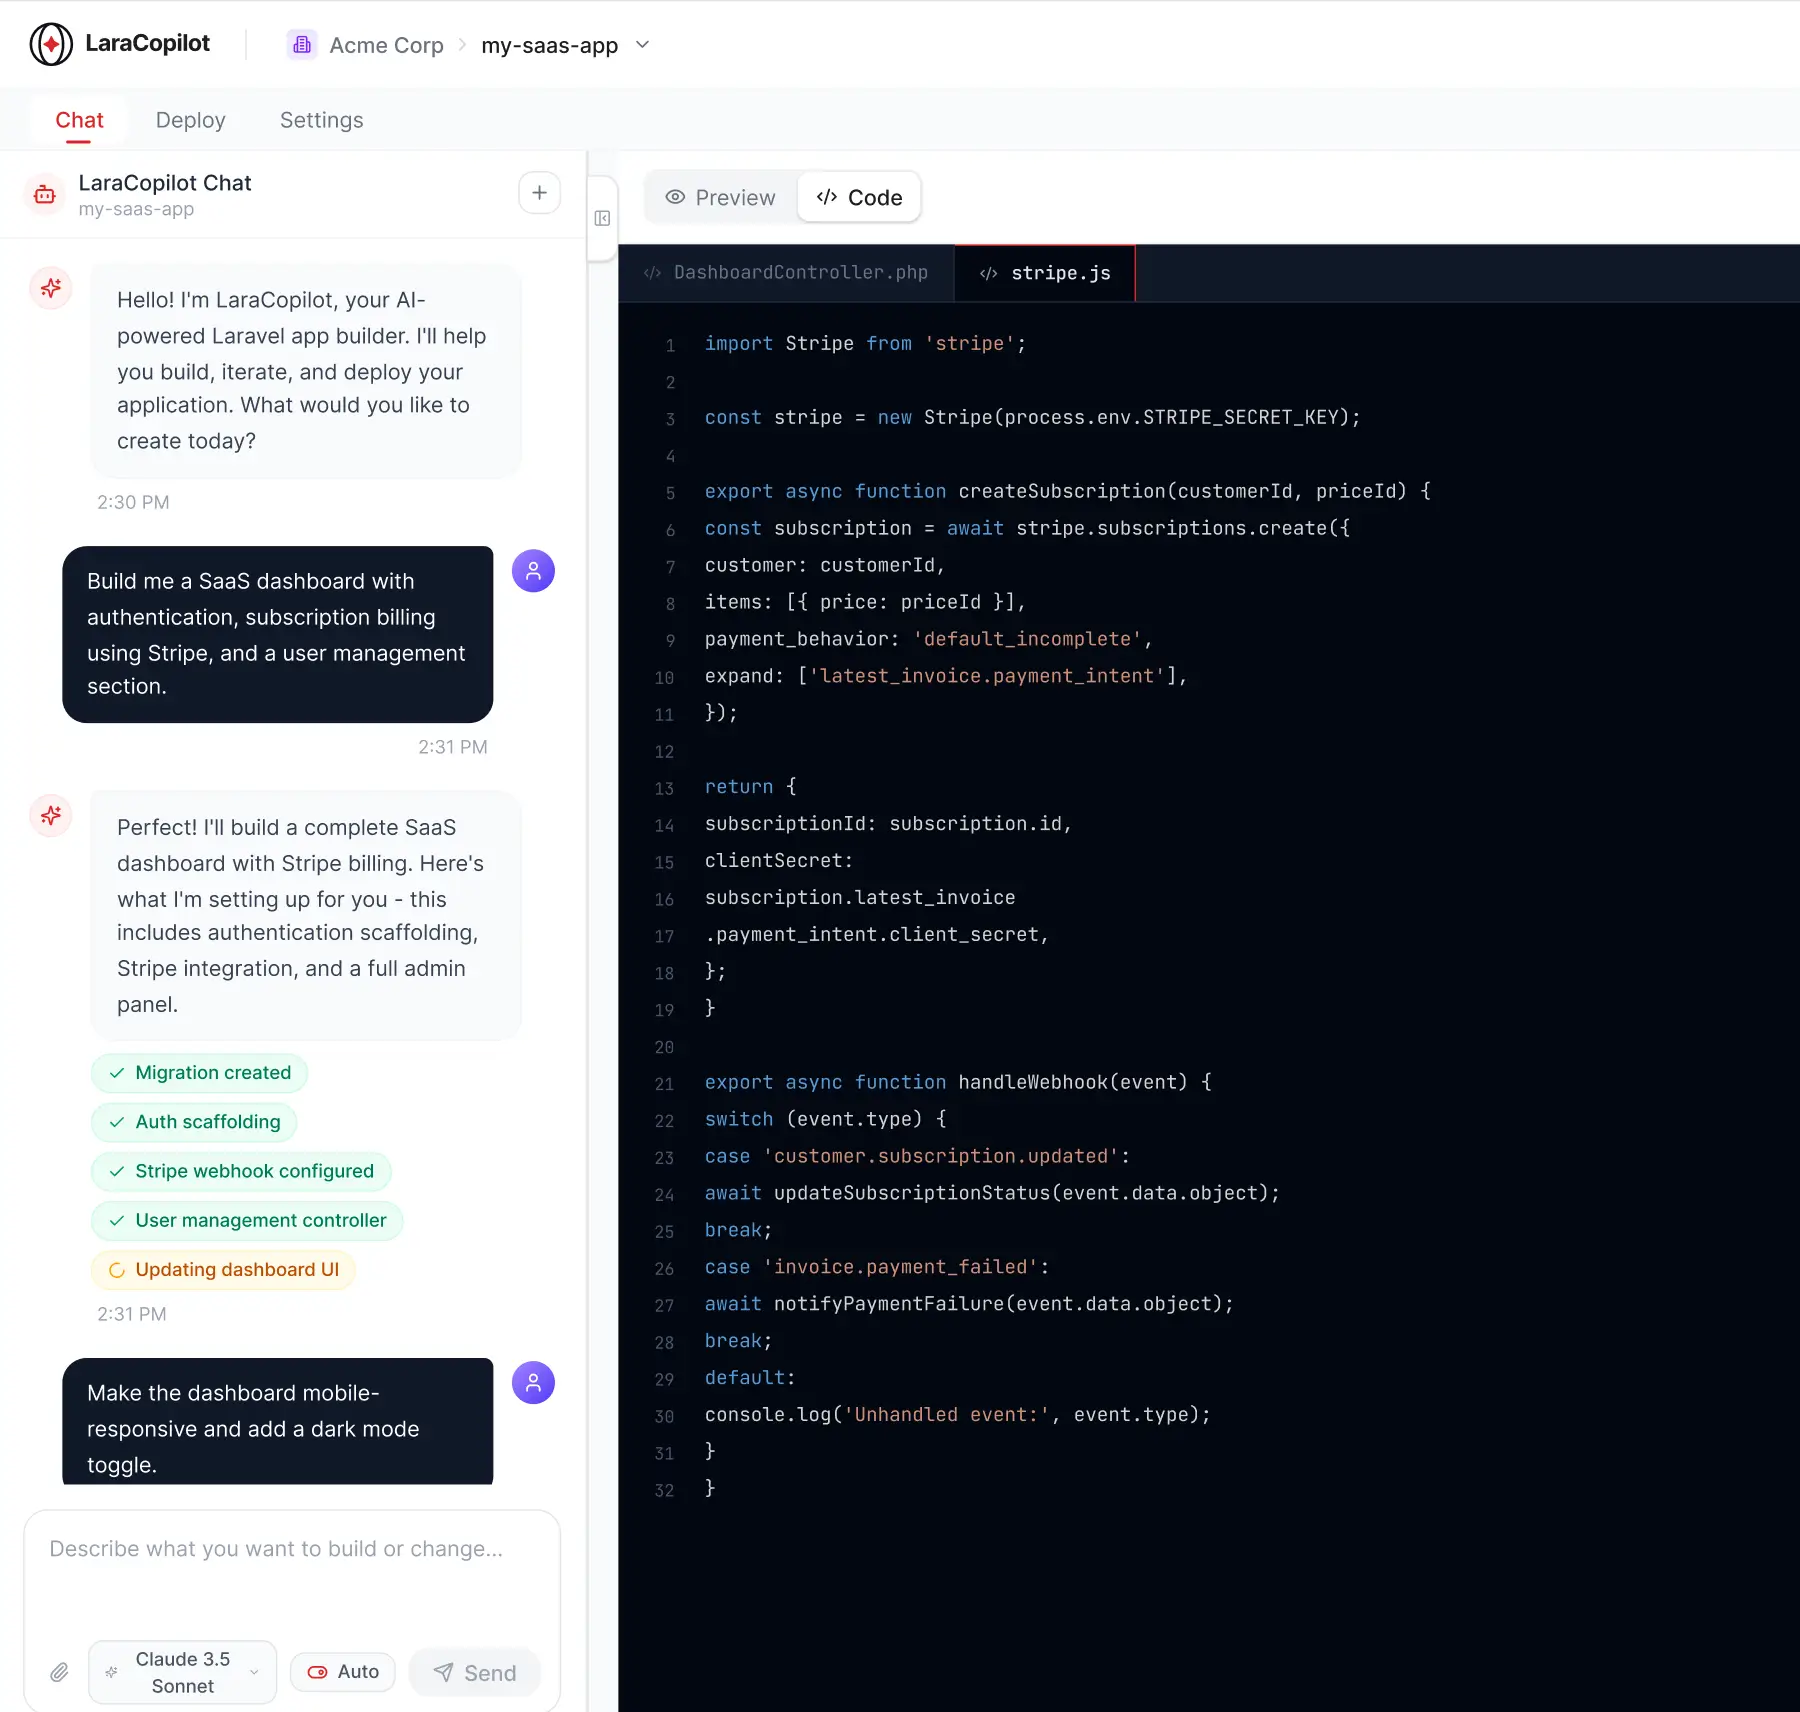Image resolution: width=1800 pixels, height=1712 pixels.
Task: Click the paperclip attach file icon
Action: pos(59,1672)
